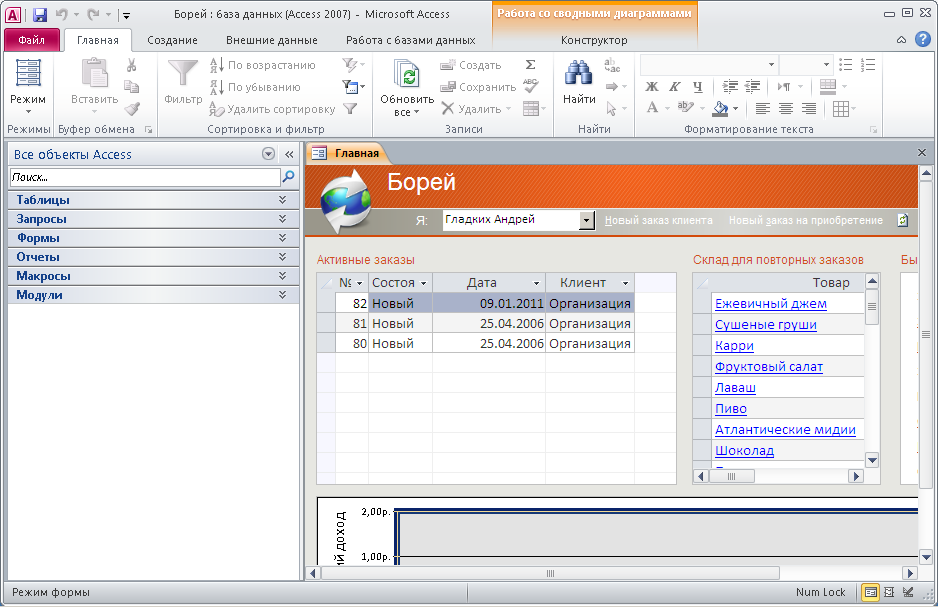
Task: Toggle Bold Ж formatting
Action: (652, 87)
